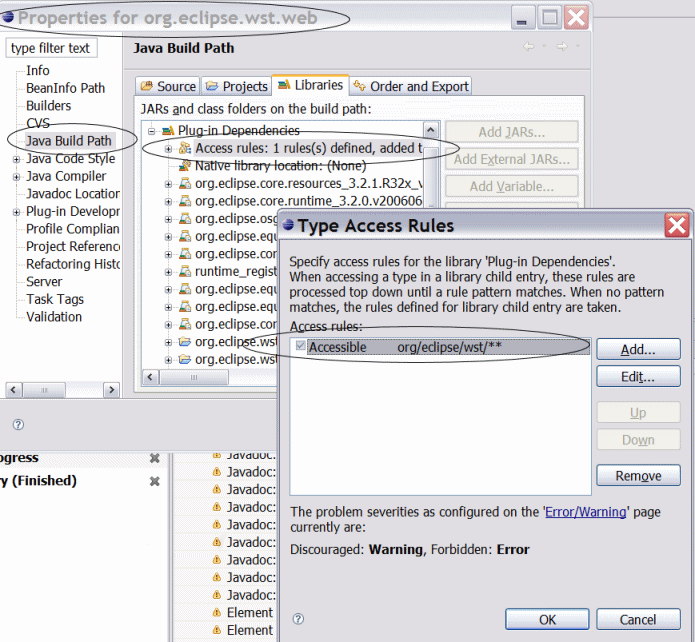Select Validation in the properties tree
The width and height of the screenshot is (695, 642).
point(54,317)
